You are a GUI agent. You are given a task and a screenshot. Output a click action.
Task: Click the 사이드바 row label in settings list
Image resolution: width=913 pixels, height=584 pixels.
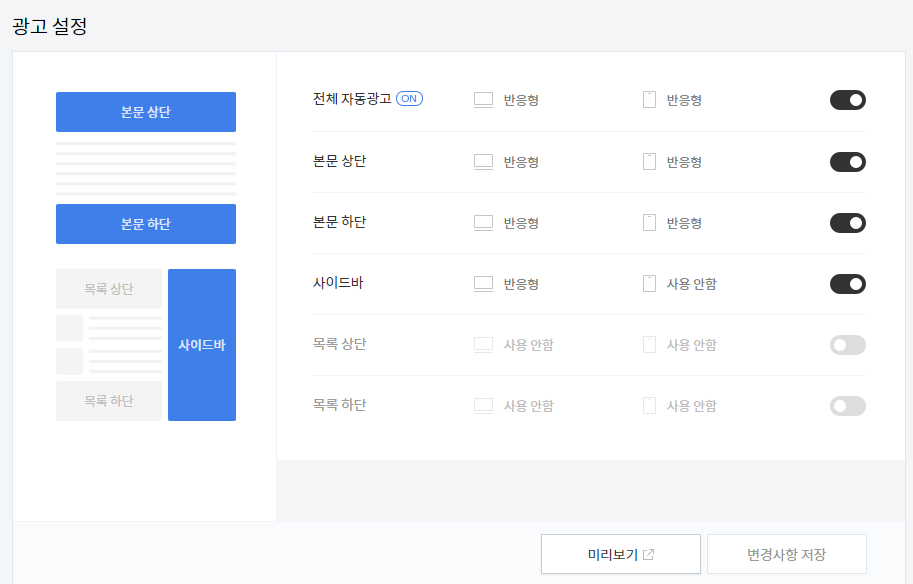338,283
